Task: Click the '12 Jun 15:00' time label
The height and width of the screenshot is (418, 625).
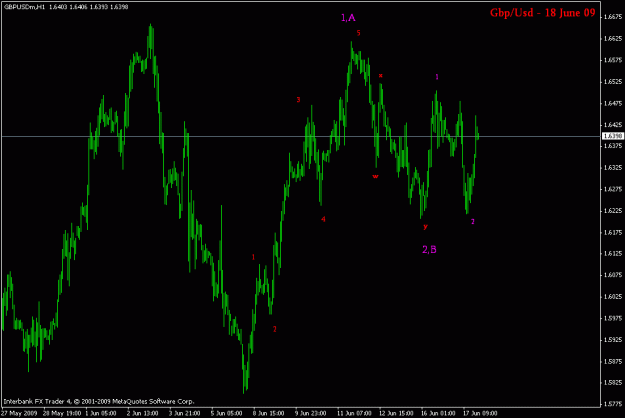Action: pos(396,413)
